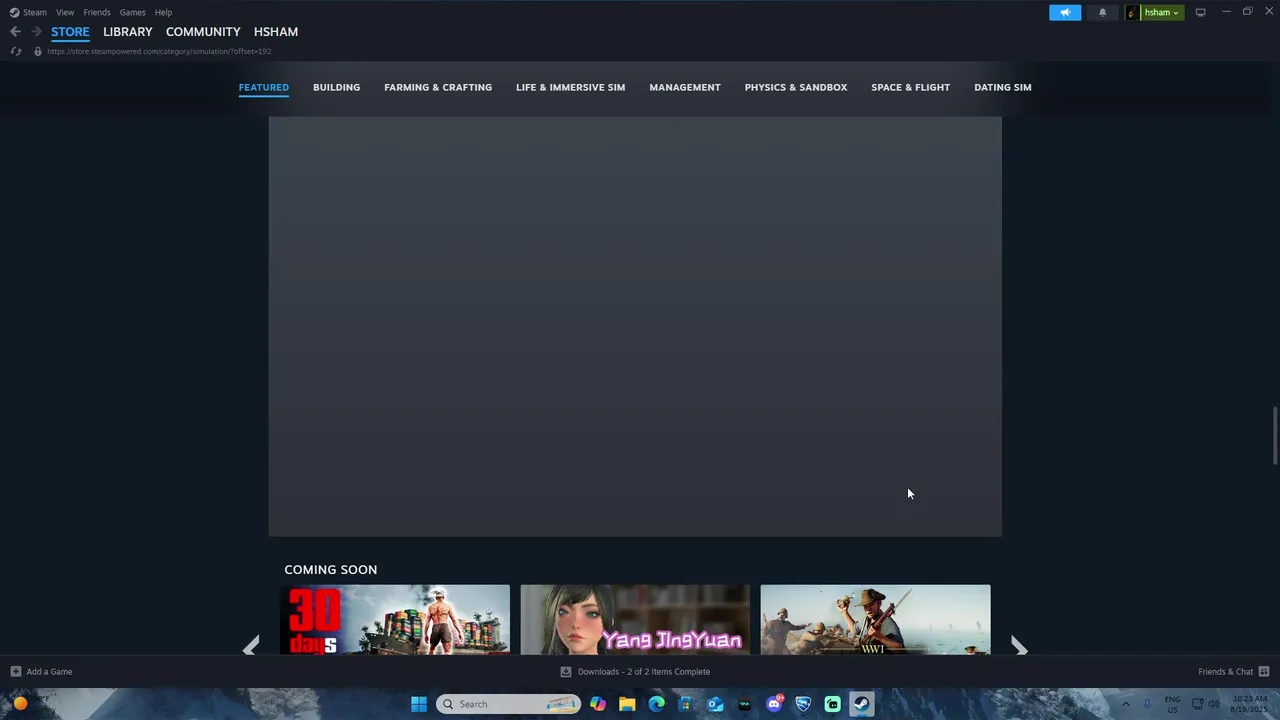Show previous Coming Soon games
Screen dimensions: 1280x720
point(251,647)
